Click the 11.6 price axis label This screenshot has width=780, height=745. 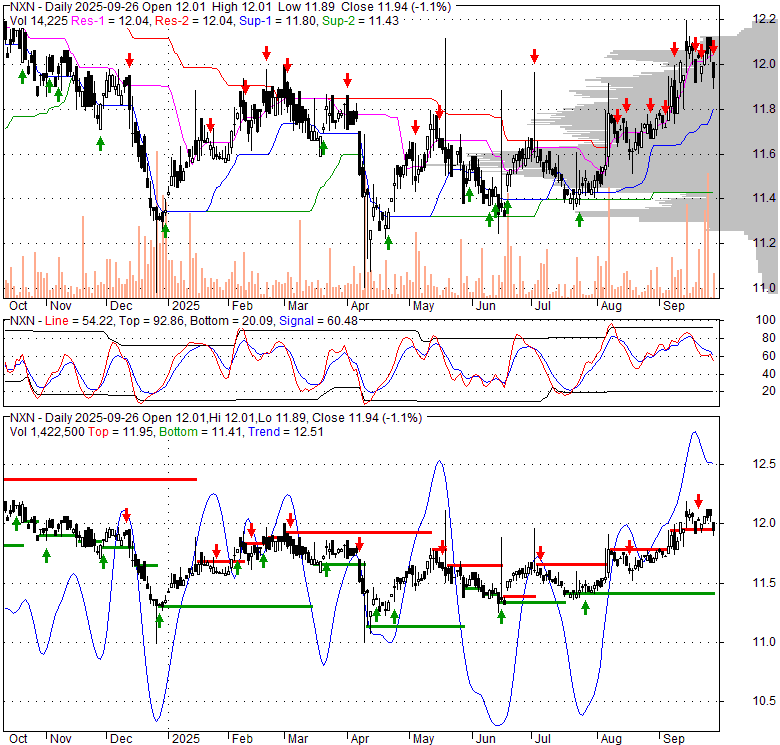(764, 154)
